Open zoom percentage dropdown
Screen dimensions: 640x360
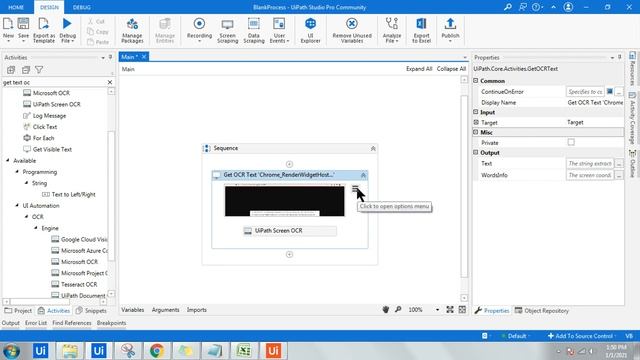coord(437,310)
